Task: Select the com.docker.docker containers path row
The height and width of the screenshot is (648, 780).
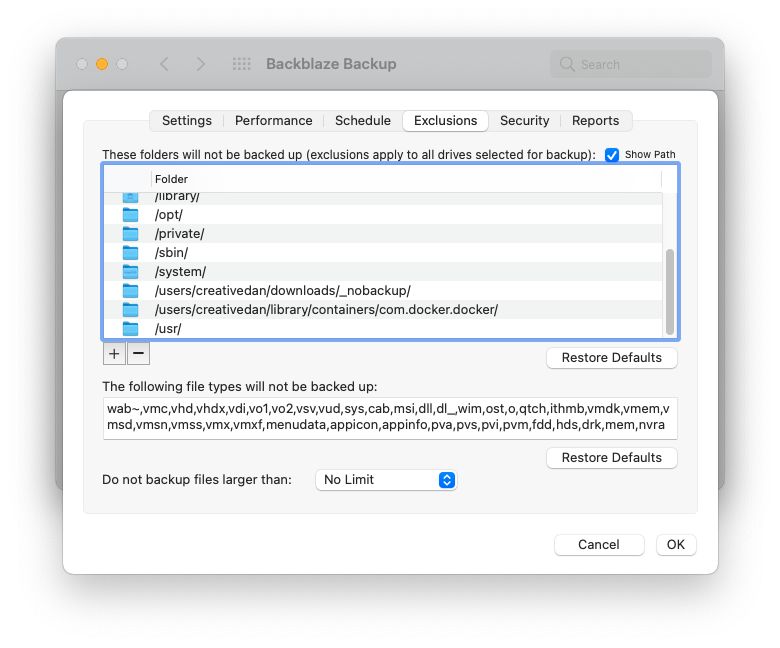Action: point(383,309)
